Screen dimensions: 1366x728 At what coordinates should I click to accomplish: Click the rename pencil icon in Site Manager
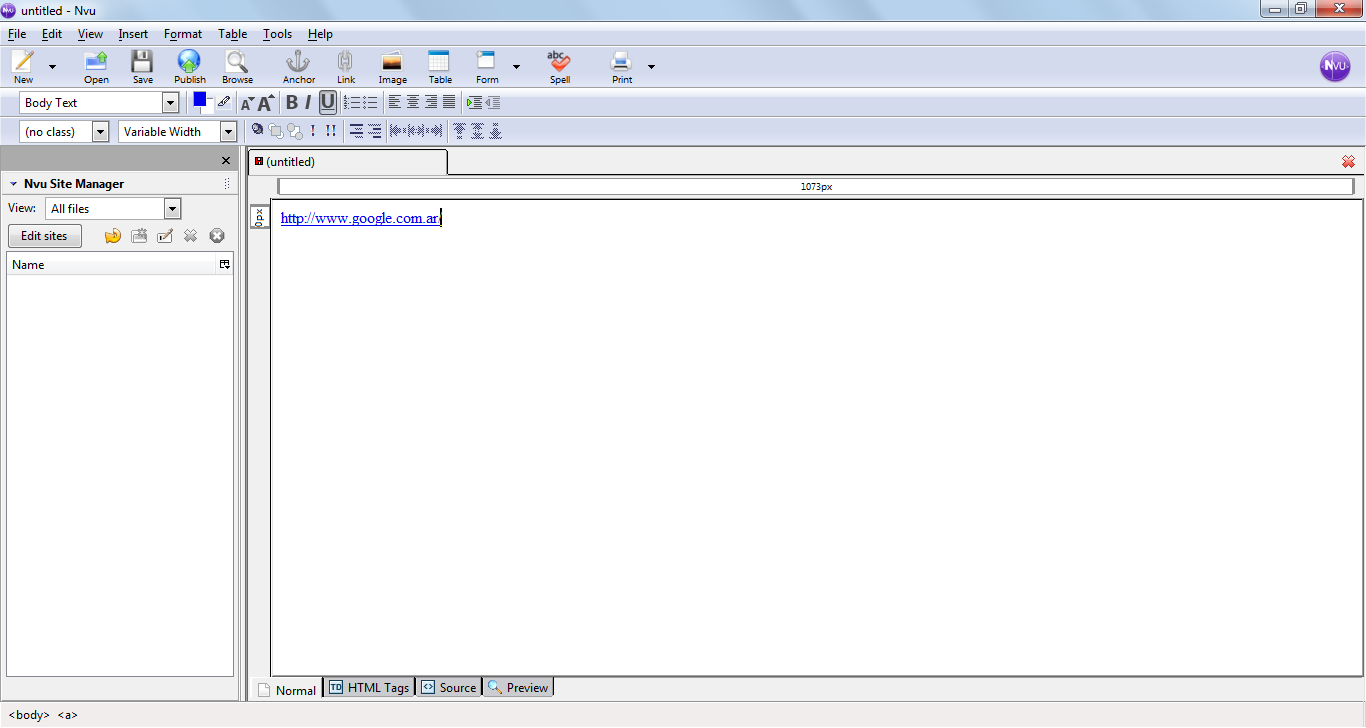165,236
